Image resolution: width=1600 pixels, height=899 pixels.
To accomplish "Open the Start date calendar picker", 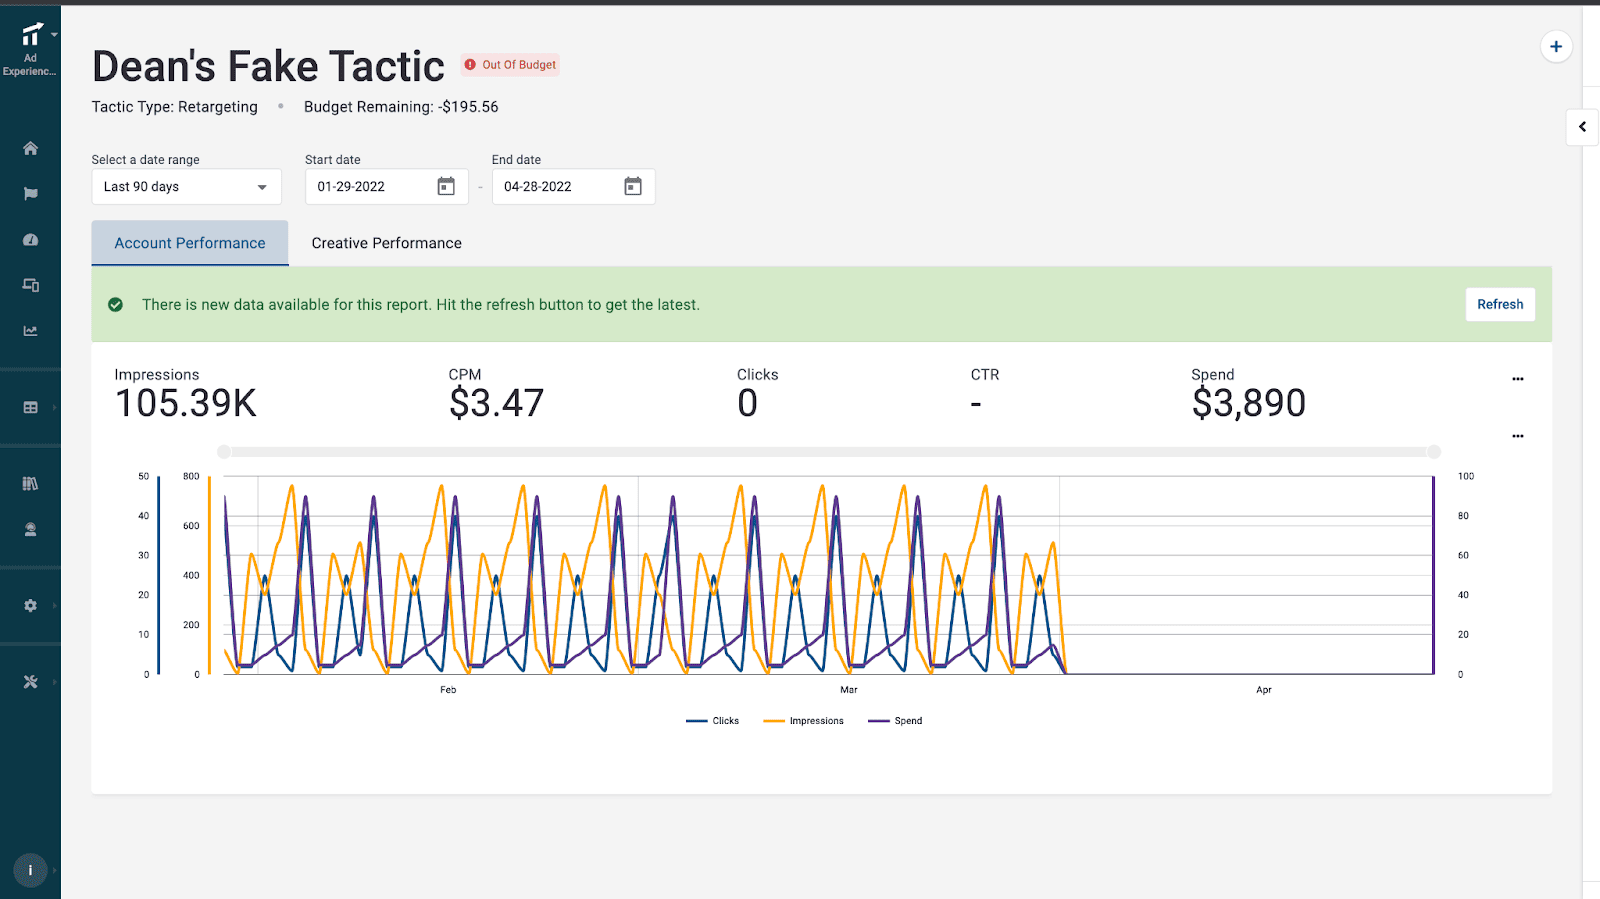I will (446, 187).
